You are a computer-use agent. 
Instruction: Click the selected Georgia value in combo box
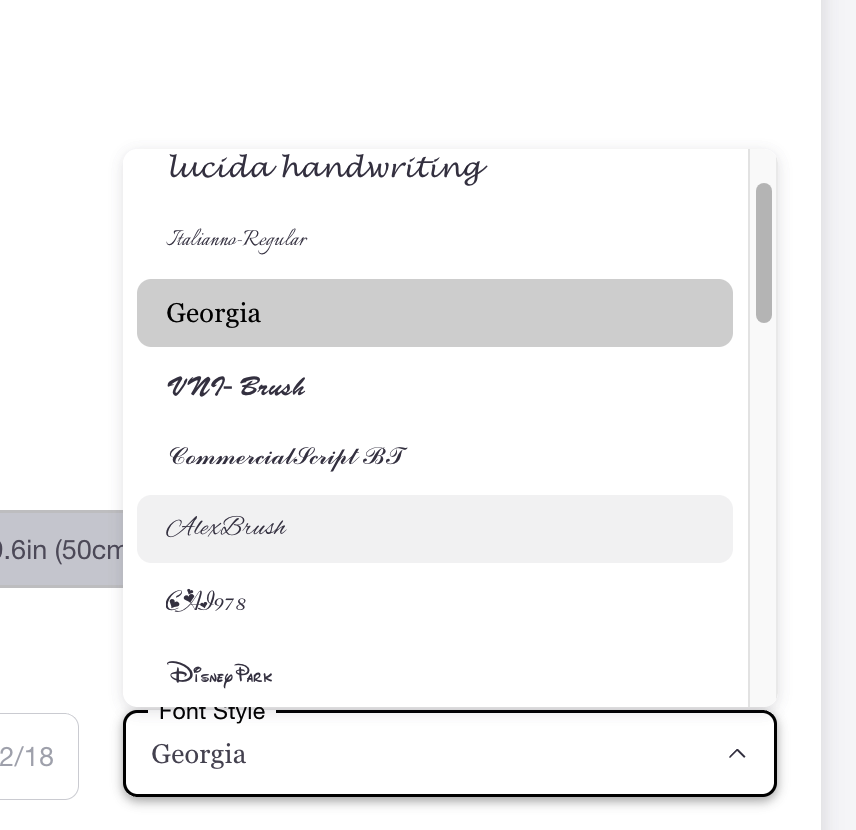[199, 754]
